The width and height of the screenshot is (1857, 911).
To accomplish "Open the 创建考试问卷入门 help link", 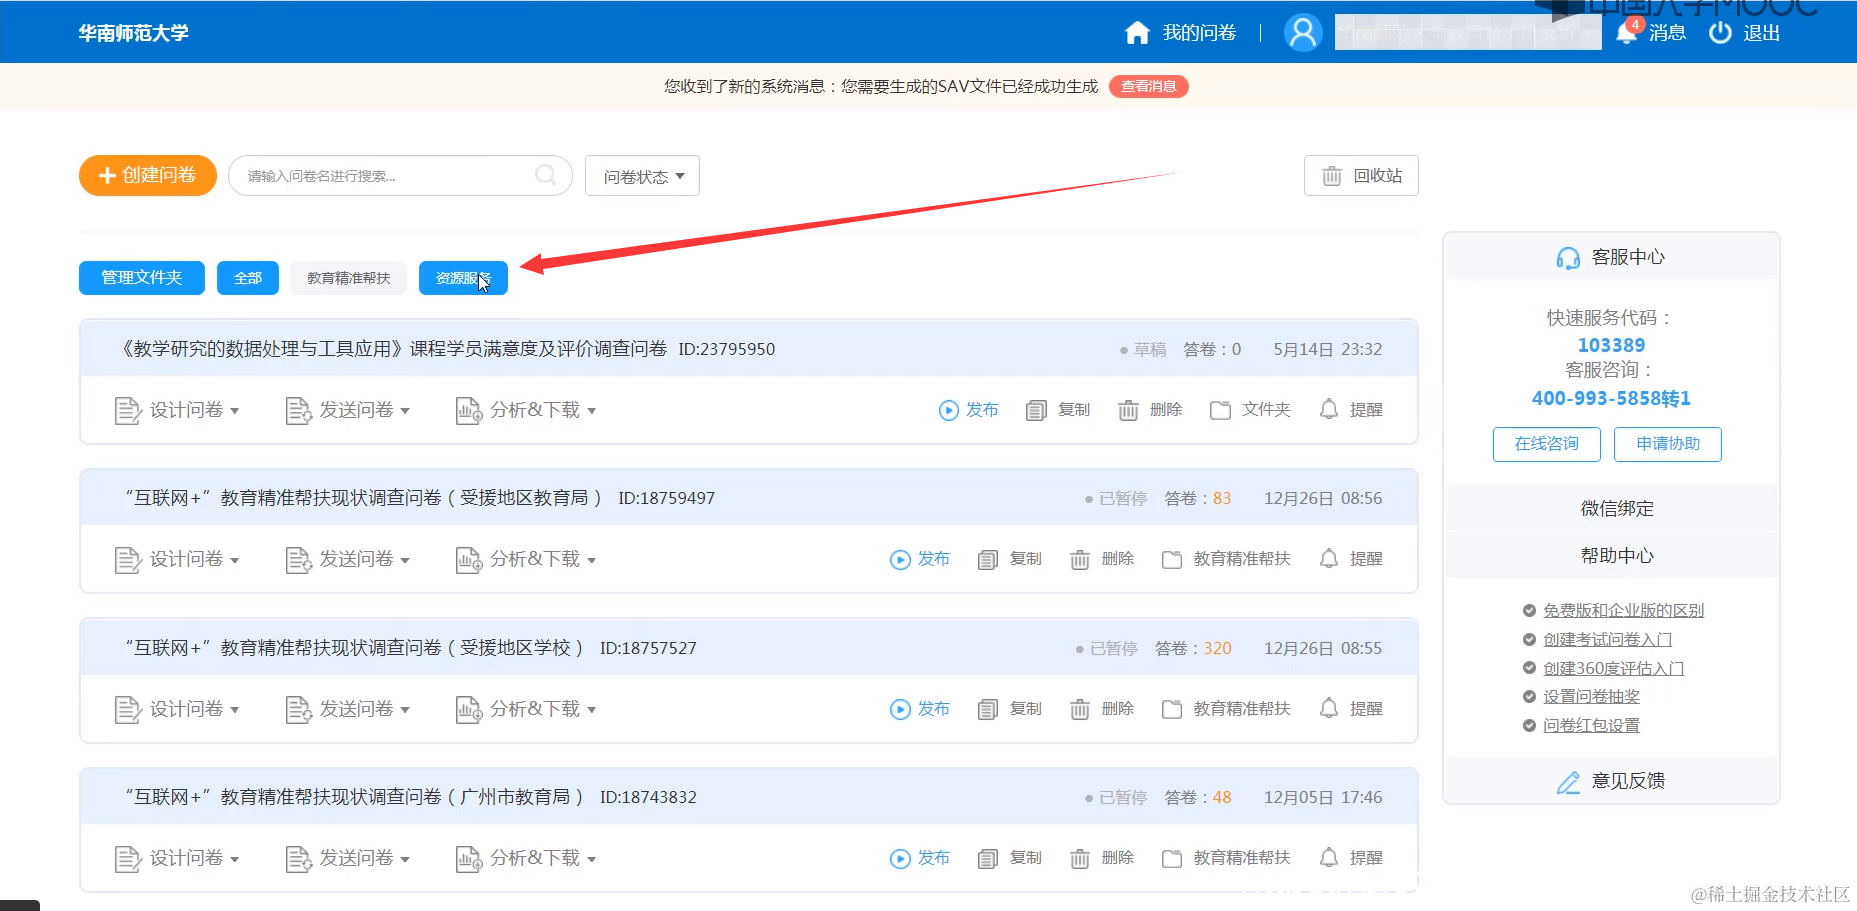I will (x=1607, y=639).
